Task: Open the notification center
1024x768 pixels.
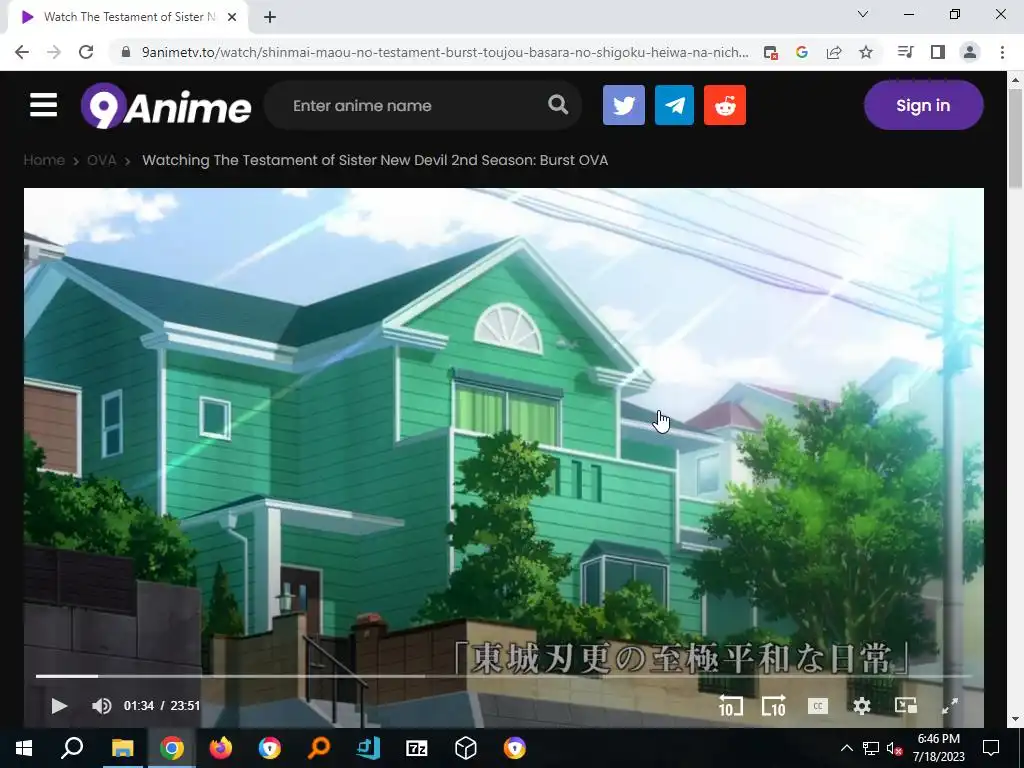Action: pyautogui.click(x=991, y=748)
